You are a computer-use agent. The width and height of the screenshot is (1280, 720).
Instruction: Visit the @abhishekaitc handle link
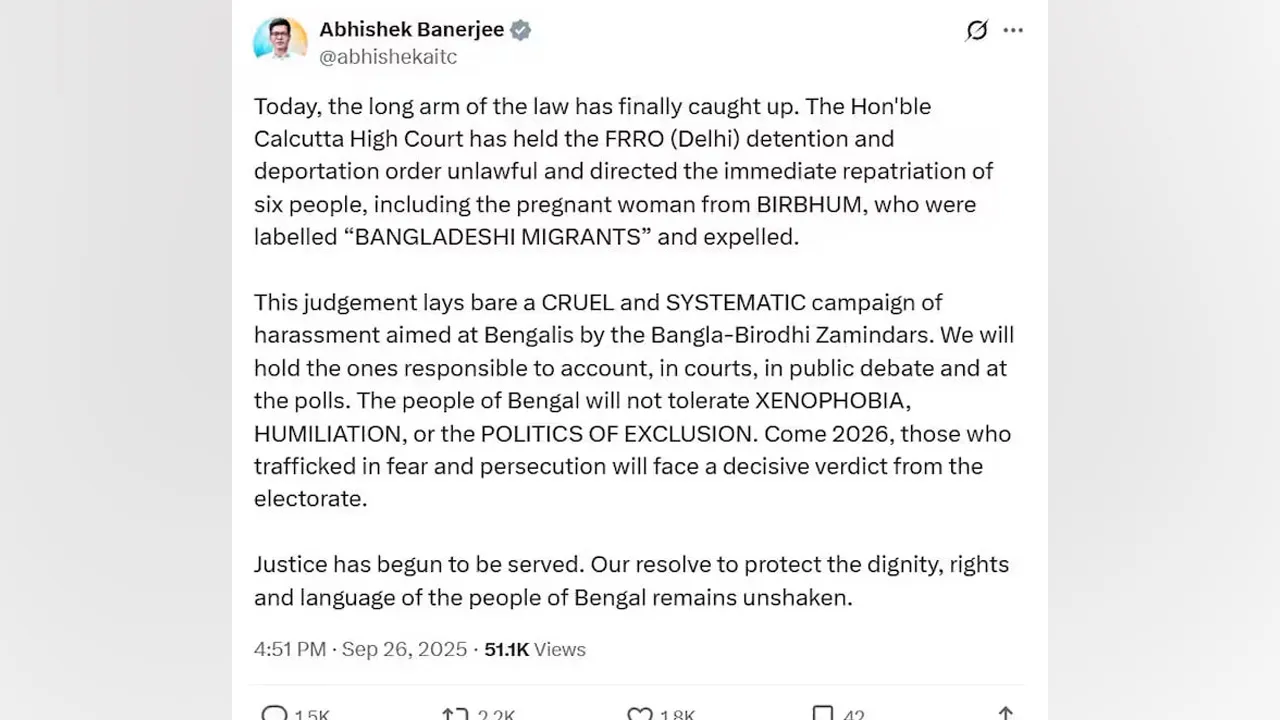(388, 57)
